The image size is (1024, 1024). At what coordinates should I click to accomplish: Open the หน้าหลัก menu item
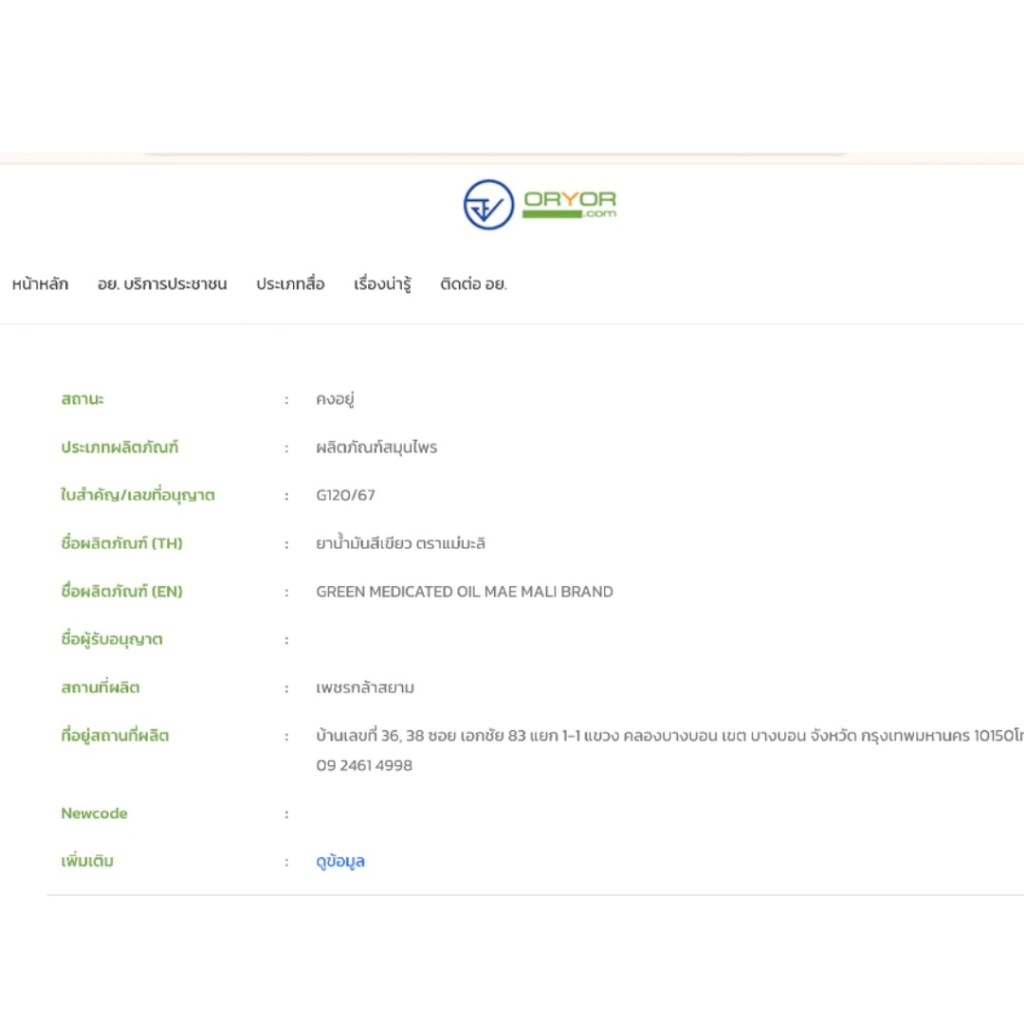point(40,284)
